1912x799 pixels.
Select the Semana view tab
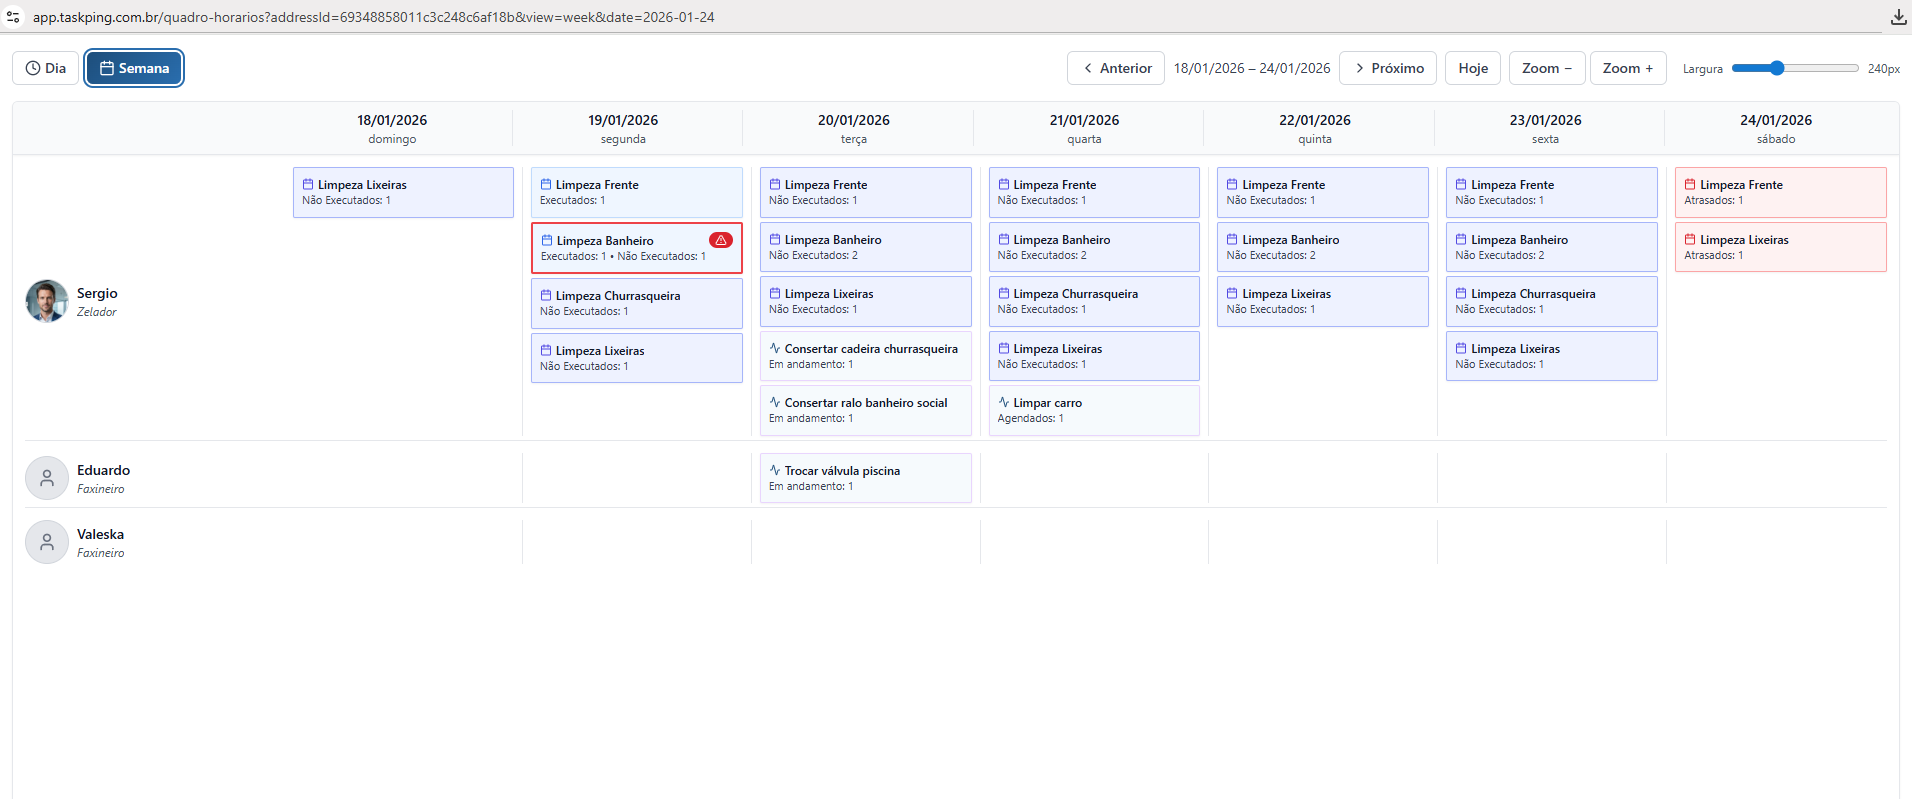[x=134, y=68]
